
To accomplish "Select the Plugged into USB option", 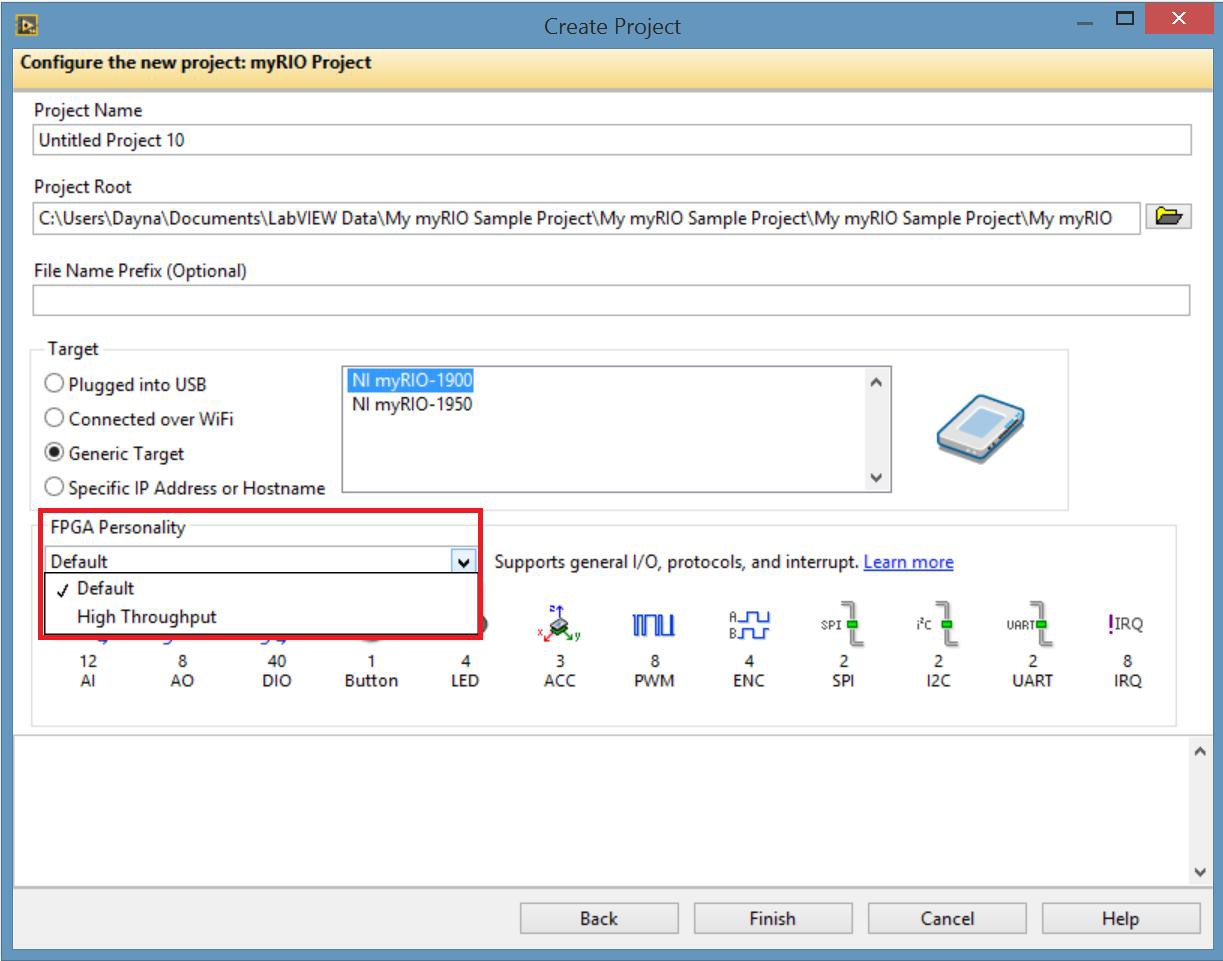I will (x=54, y=384).
